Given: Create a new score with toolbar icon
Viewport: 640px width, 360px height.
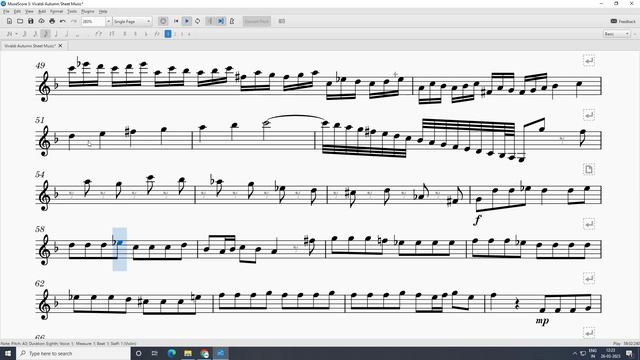Looking at the screenshot, I should (9, 21).
